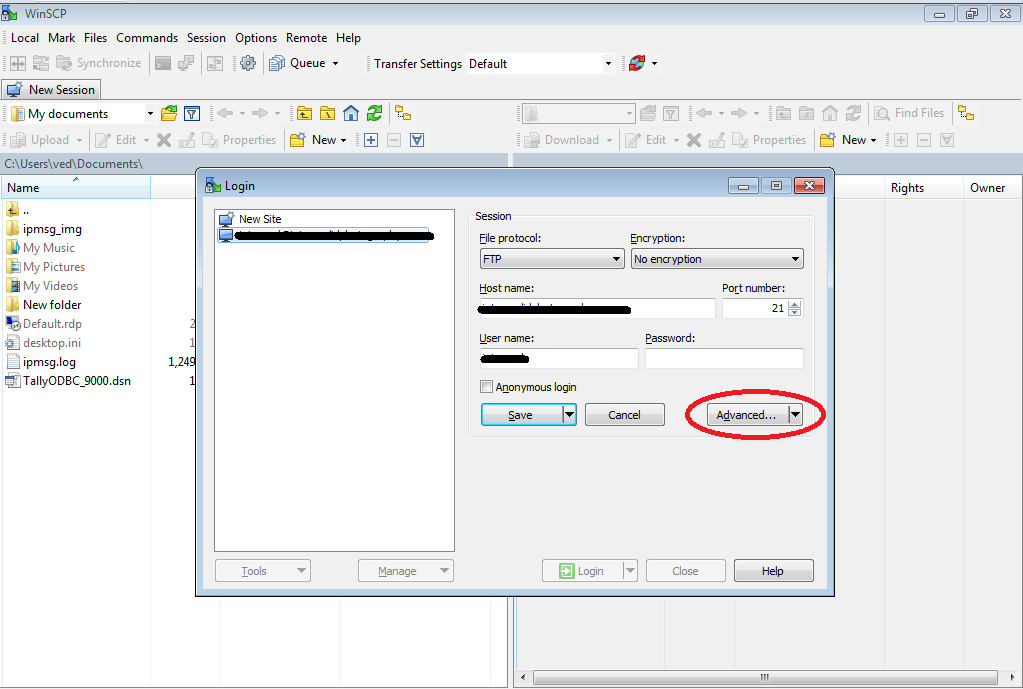
Task: Expand the Save button dropdown arrow
Action: pyautogui.click(x=569, y=415)
